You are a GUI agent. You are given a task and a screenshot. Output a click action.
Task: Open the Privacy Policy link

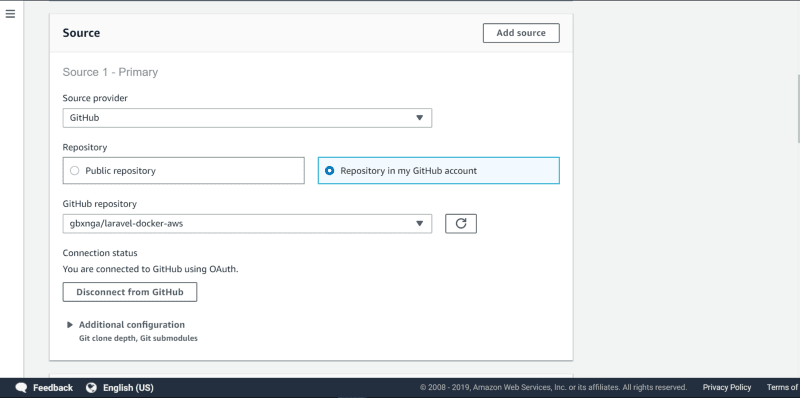(727, 387)
